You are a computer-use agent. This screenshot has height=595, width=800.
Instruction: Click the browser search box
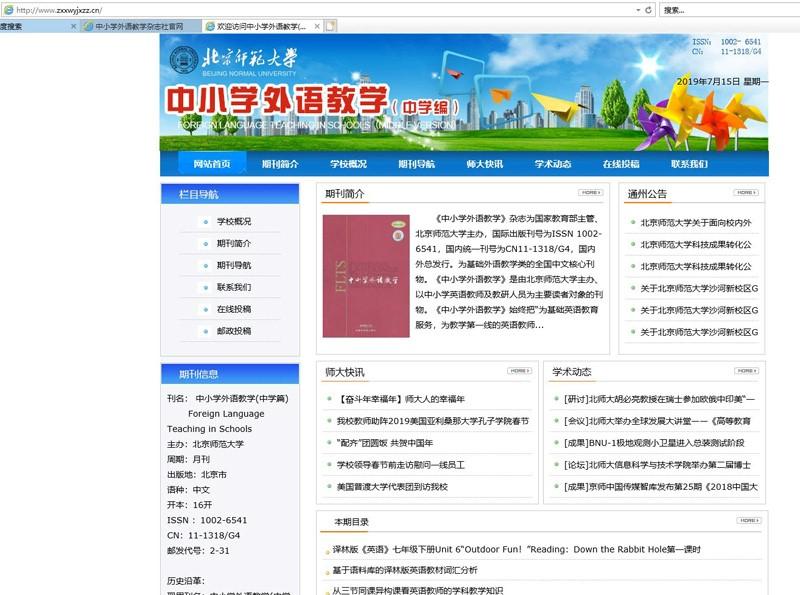[730, 10]
